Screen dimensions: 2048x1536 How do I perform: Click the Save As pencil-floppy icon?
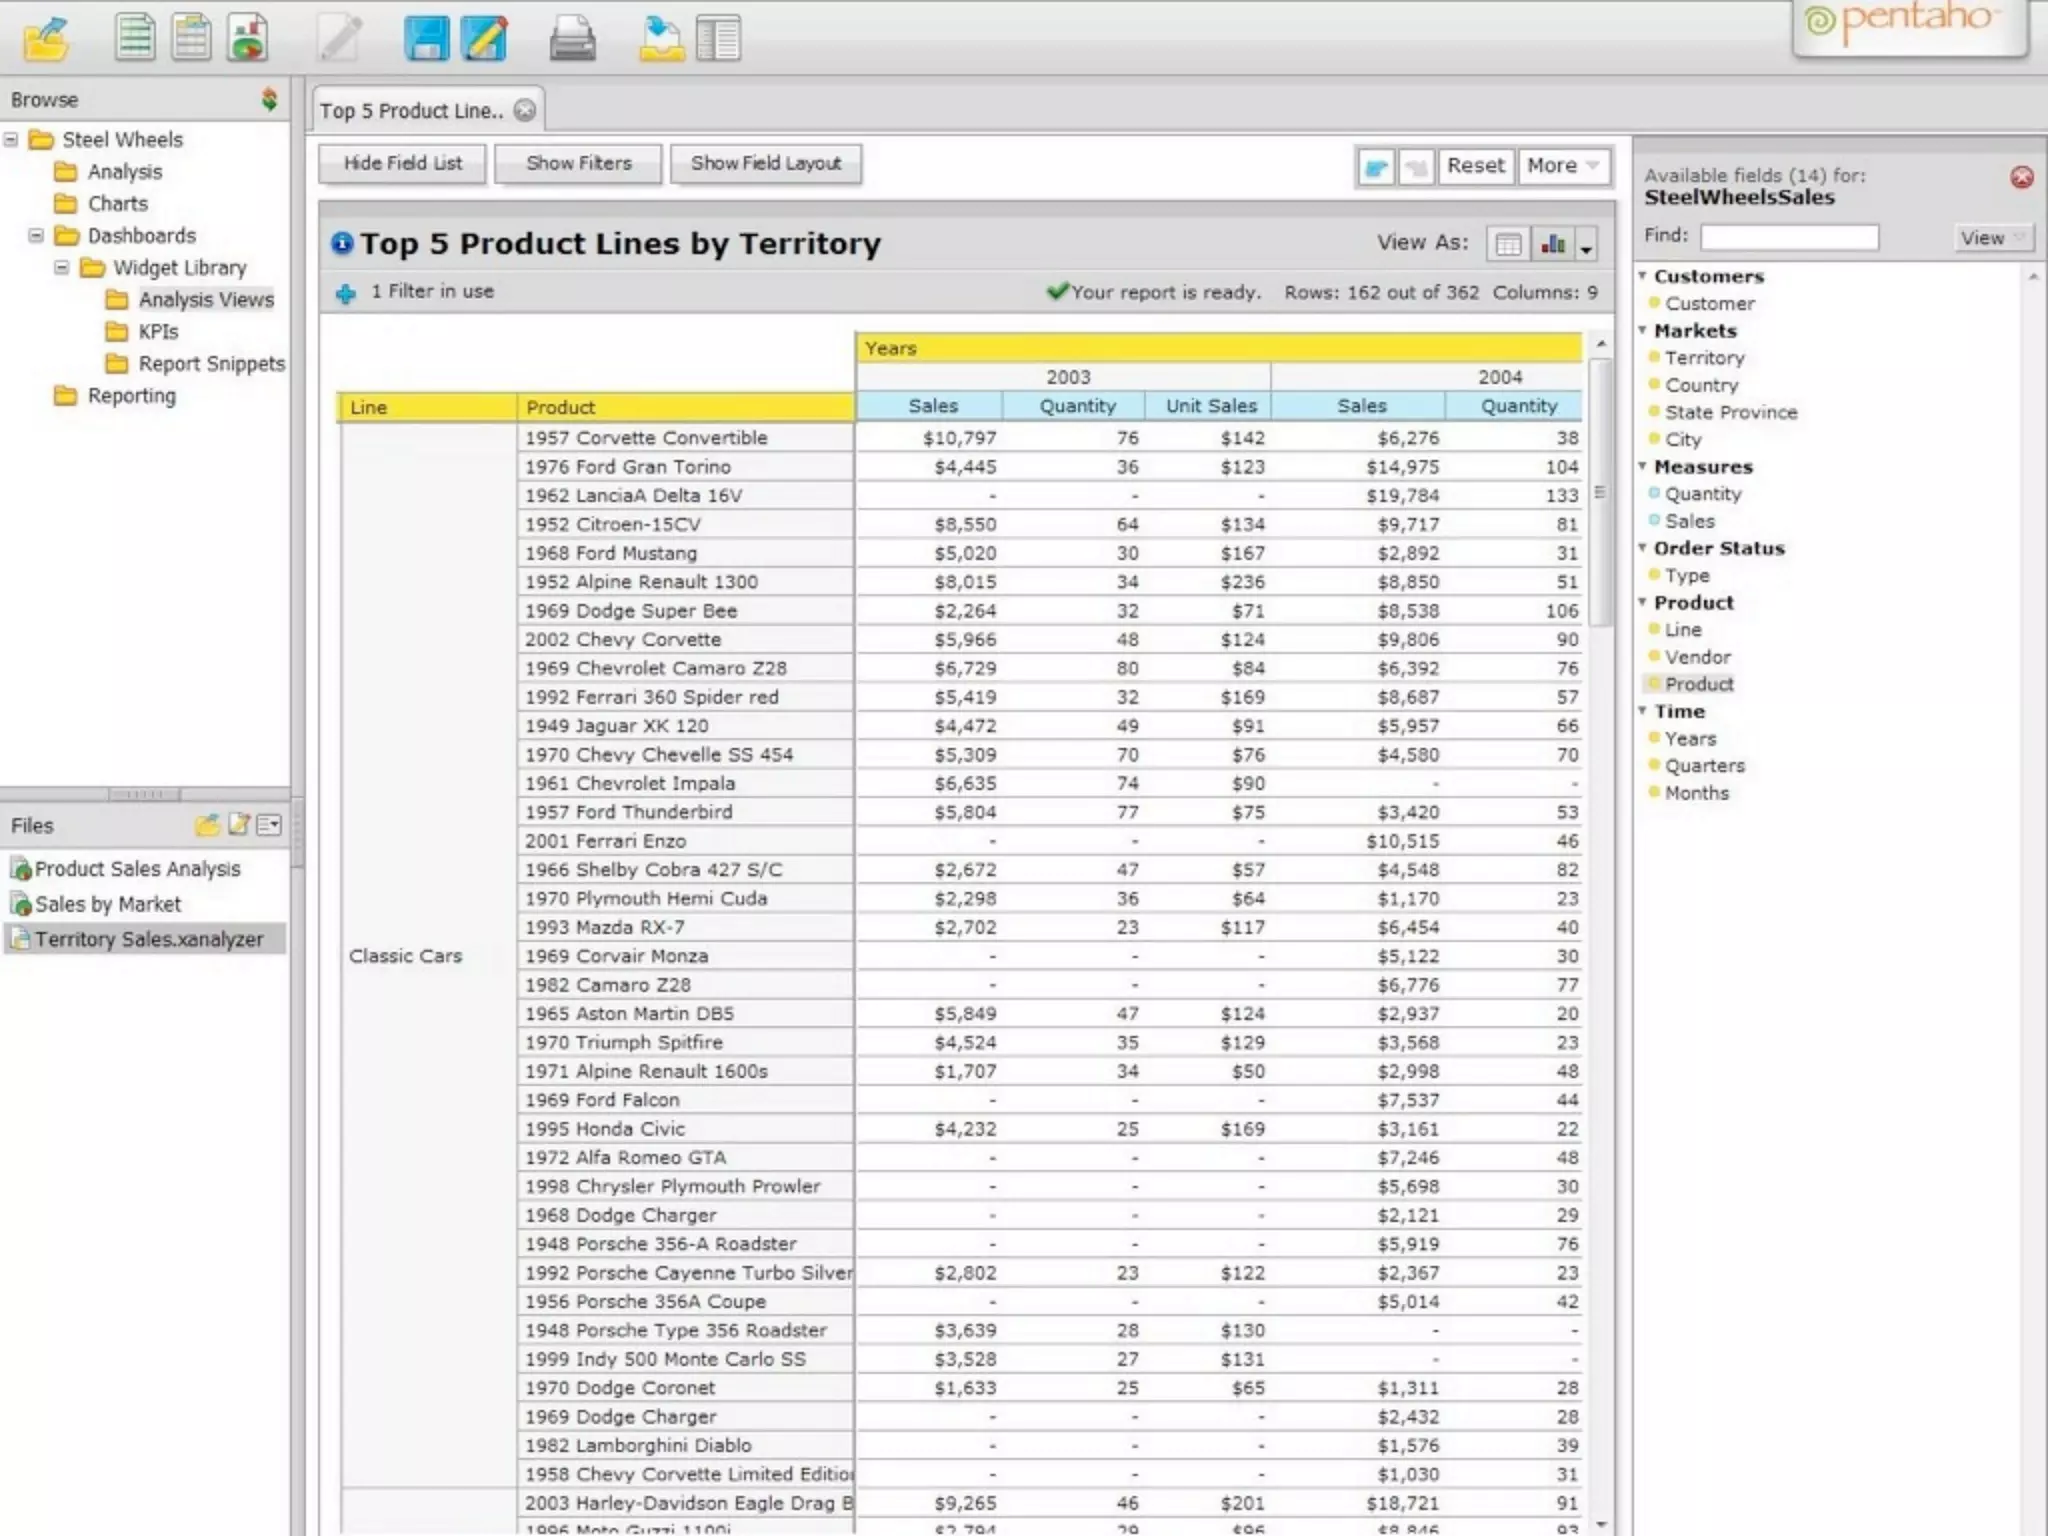pyautogui.click(x=485, y=38)
